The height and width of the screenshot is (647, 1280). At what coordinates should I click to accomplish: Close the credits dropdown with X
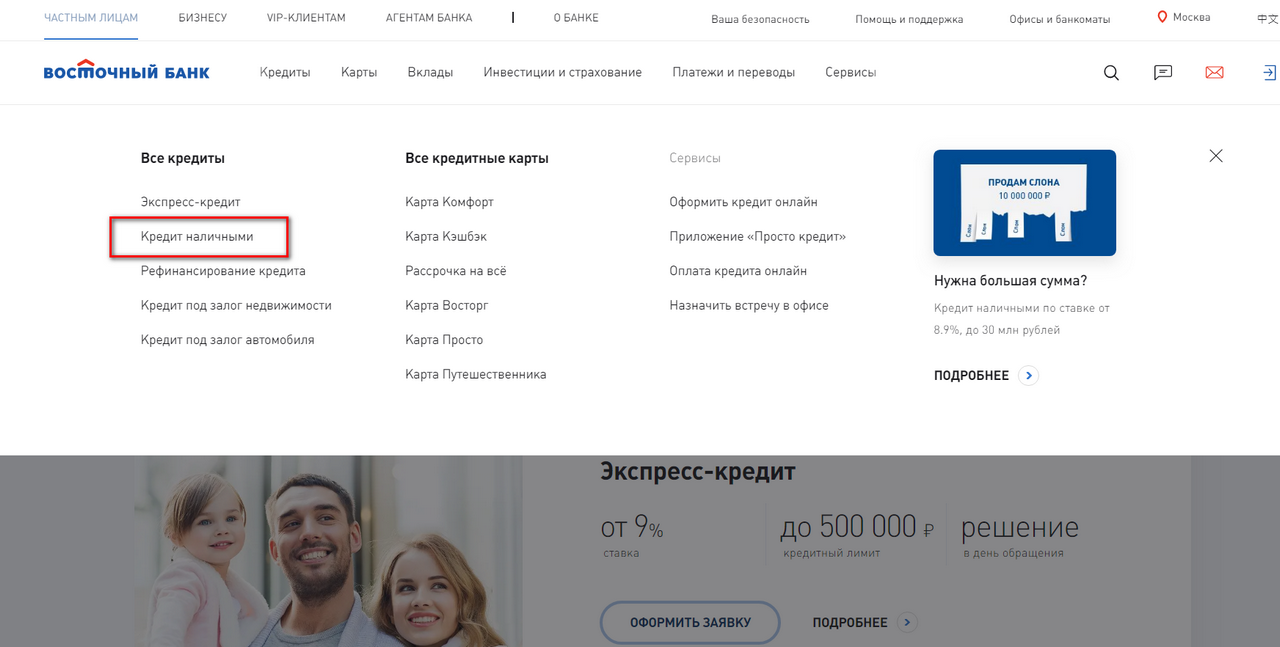pos(1216,156)
